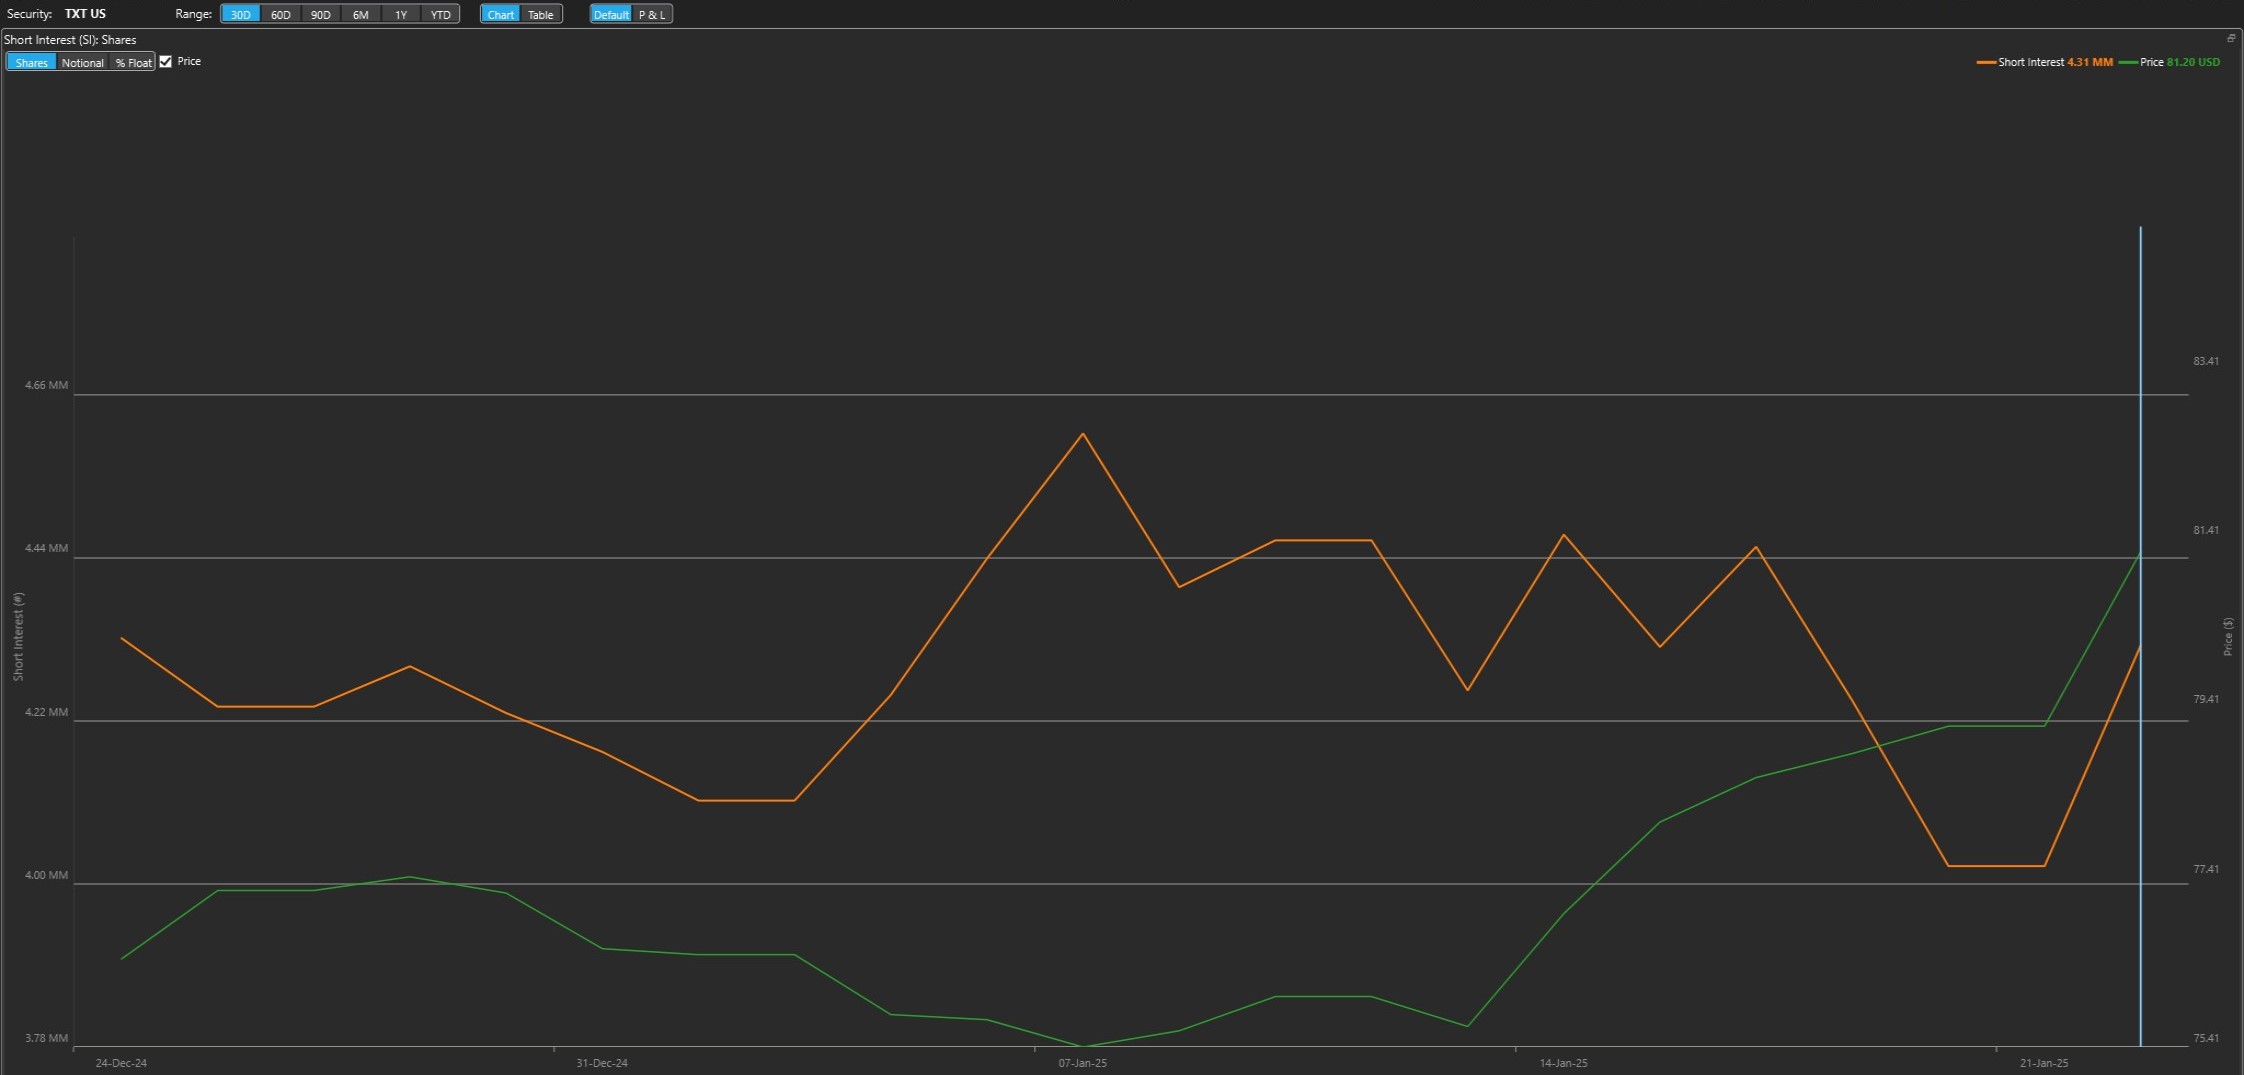
Task: Click the 07-Jan-25 date label
Action: (x=1083, y=1063)
